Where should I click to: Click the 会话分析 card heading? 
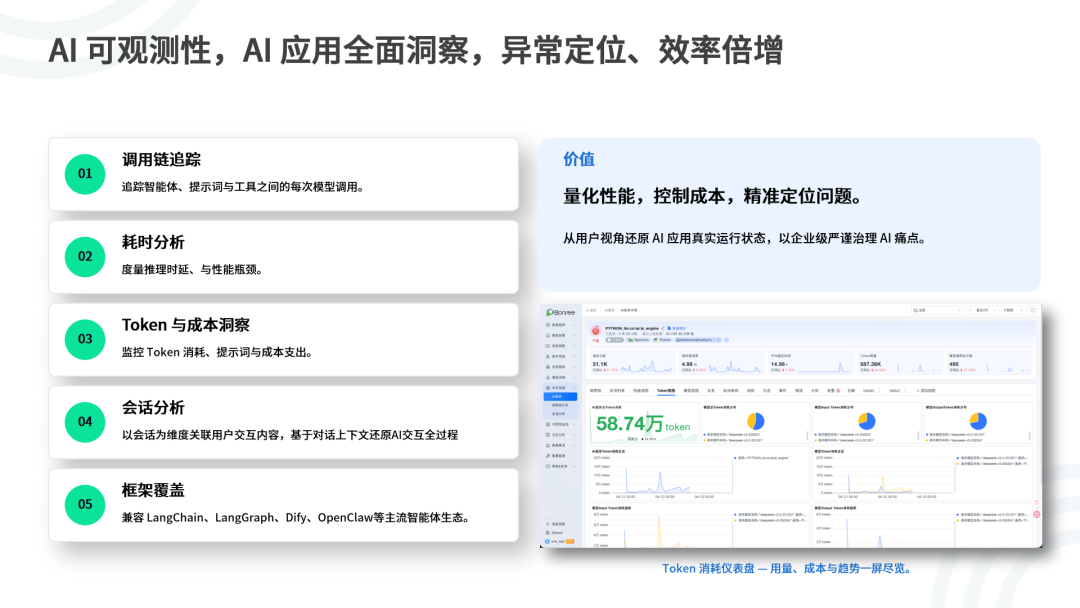pos(153,408)
